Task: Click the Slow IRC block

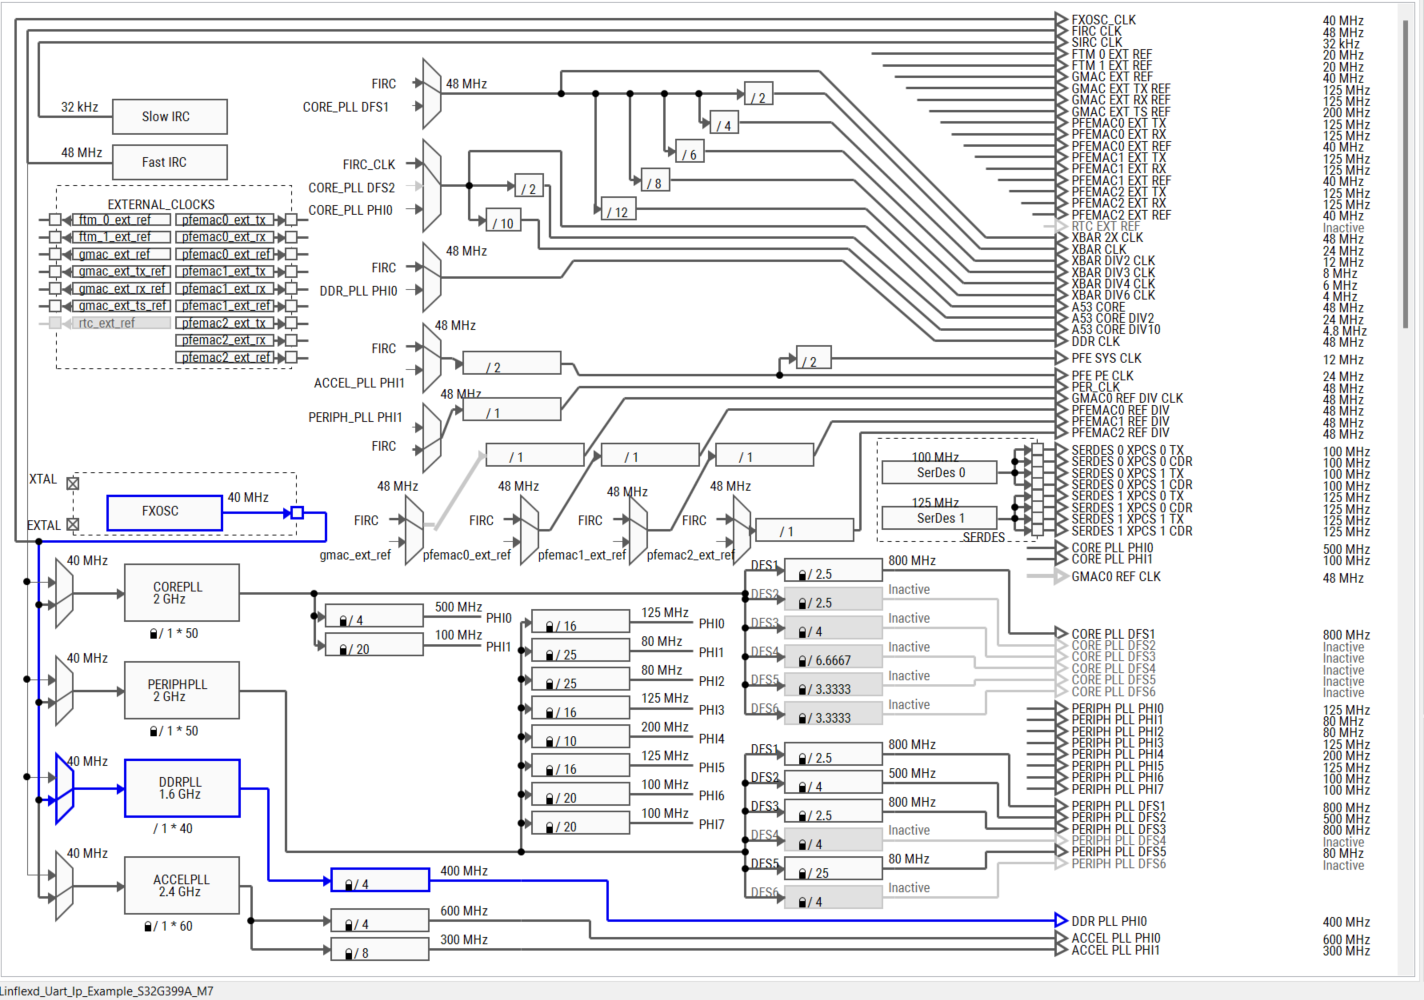Action: click(x=170, y=117)
